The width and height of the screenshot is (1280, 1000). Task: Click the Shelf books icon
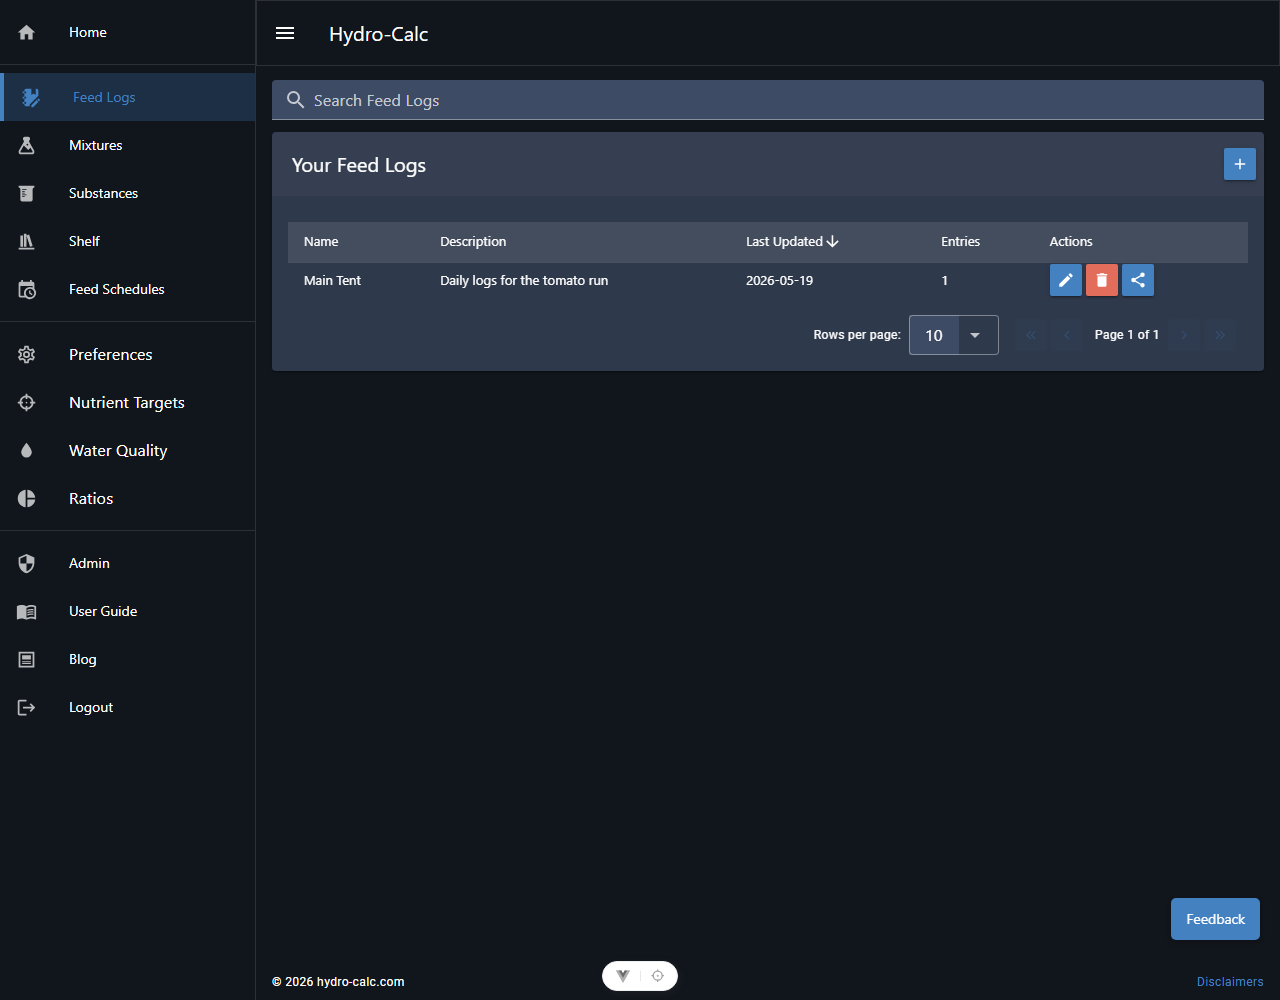coord(27,241)
